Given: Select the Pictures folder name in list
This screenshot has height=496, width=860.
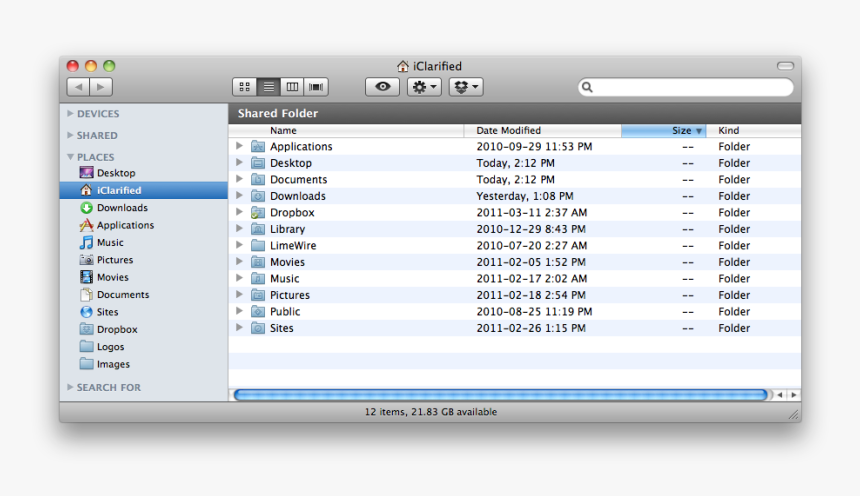Looking at the screenshot, I should tap(290, 295).
